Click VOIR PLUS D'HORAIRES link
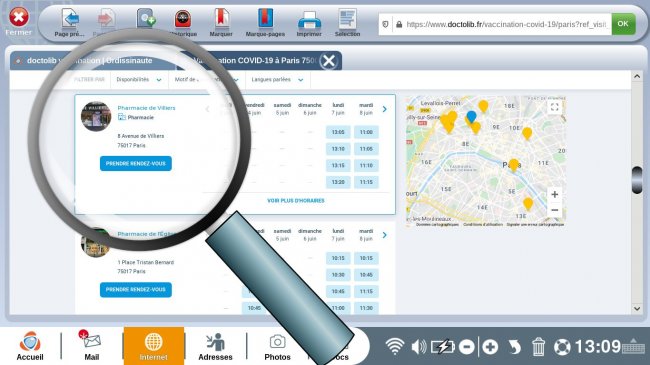This screenshot has height=365, width=650. (x=296, y=201)
